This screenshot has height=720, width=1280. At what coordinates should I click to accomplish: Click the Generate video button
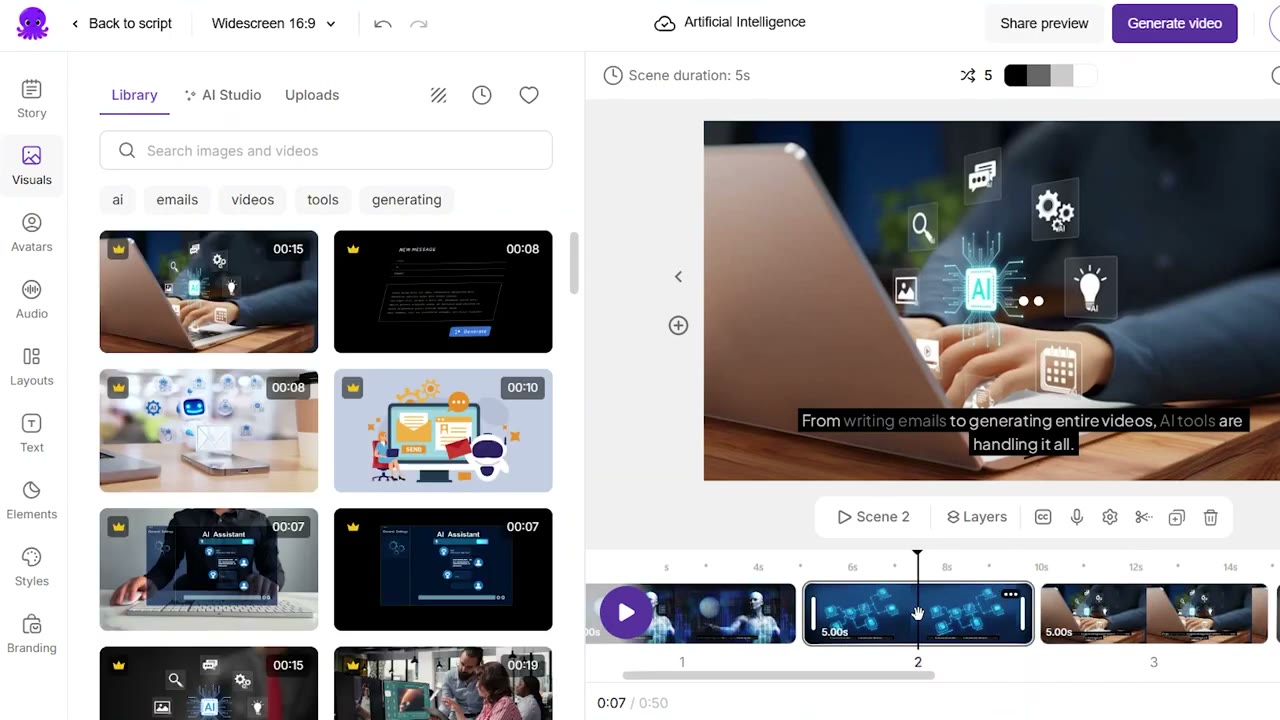[1175, 23]
